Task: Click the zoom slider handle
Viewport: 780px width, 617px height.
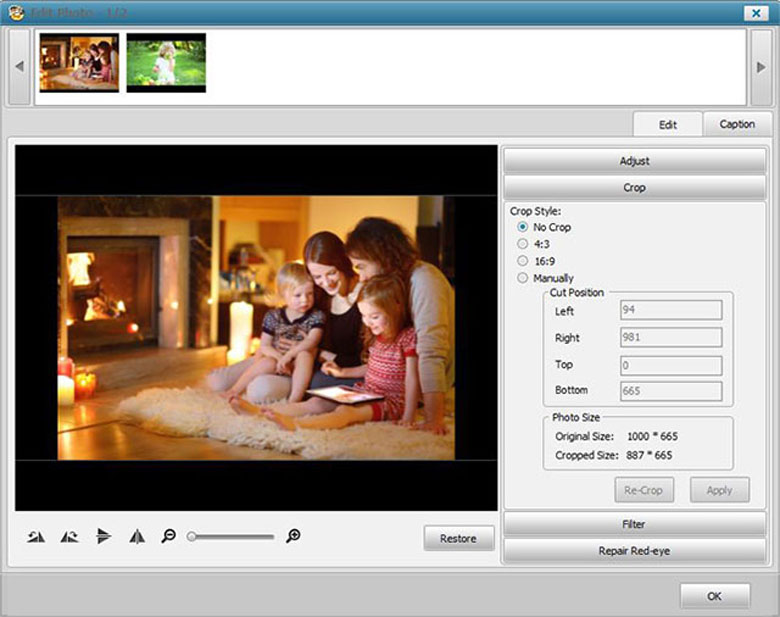Action: (192, 536)
